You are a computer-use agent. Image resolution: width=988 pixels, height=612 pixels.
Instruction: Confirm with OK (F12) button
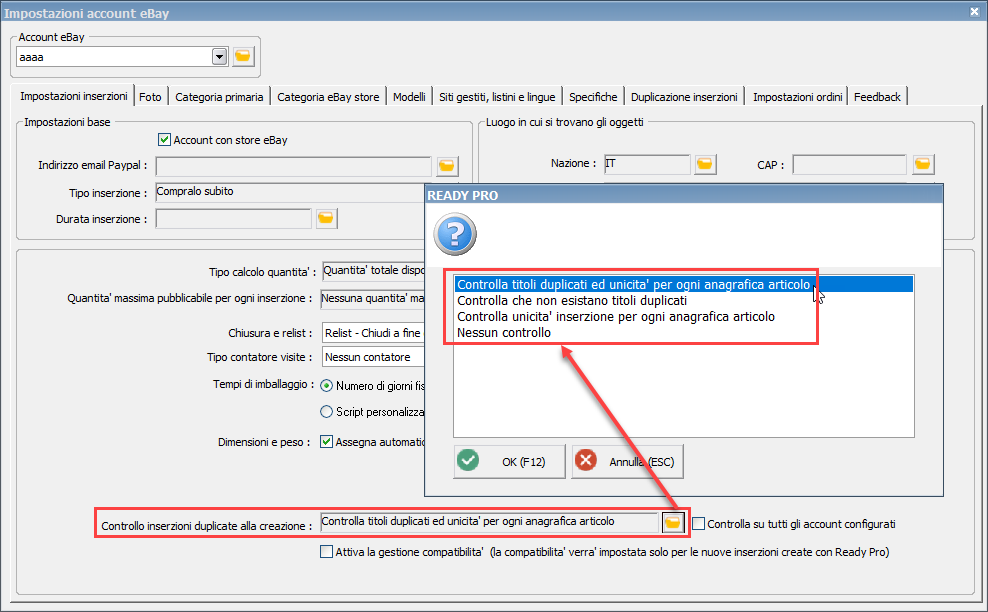click(x=509, y=461)
